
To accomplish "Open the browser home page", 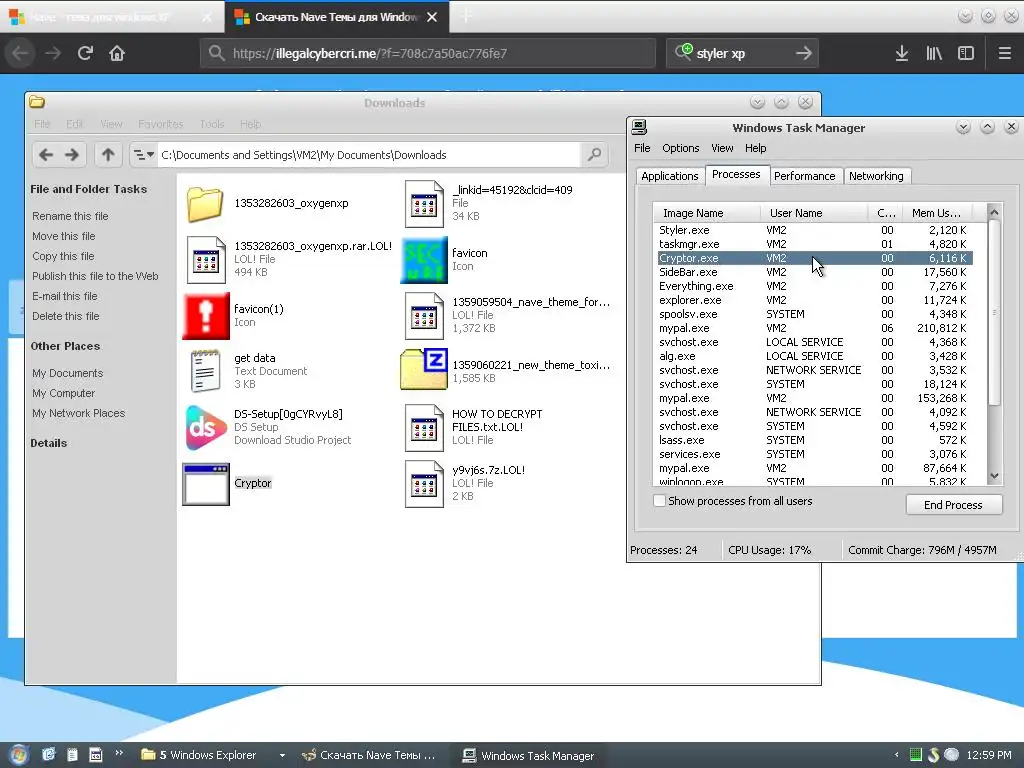I will 117,53.
